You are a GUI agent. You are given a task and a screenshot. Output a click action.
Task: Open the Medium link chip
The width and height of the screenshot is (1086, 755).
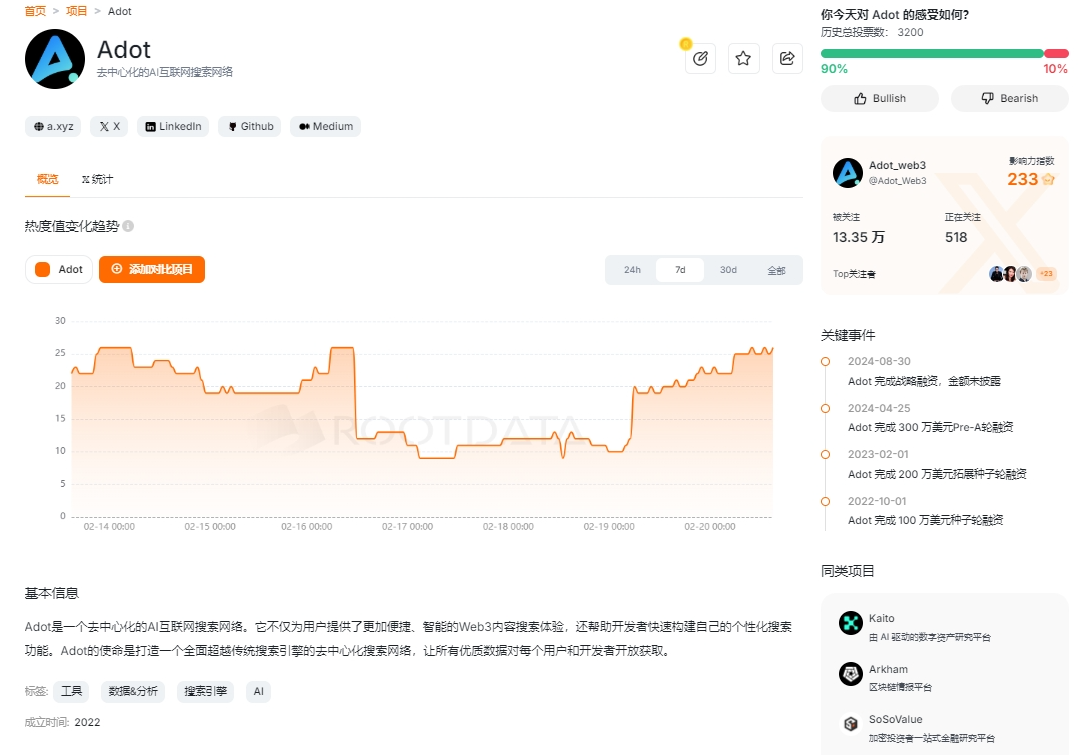pos(326,126)
